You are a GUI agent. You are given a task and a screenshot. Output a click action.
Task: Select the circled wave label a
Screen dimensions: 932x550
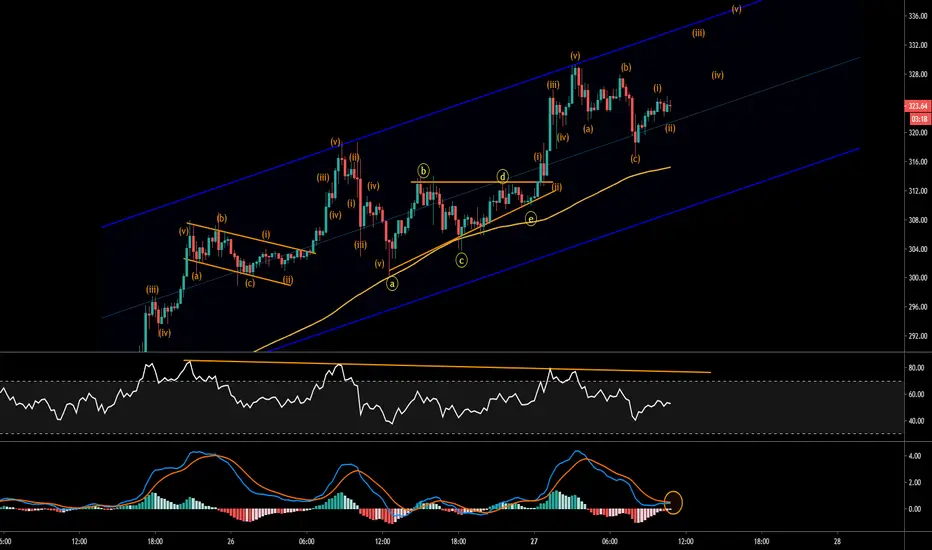click(392, 284)
